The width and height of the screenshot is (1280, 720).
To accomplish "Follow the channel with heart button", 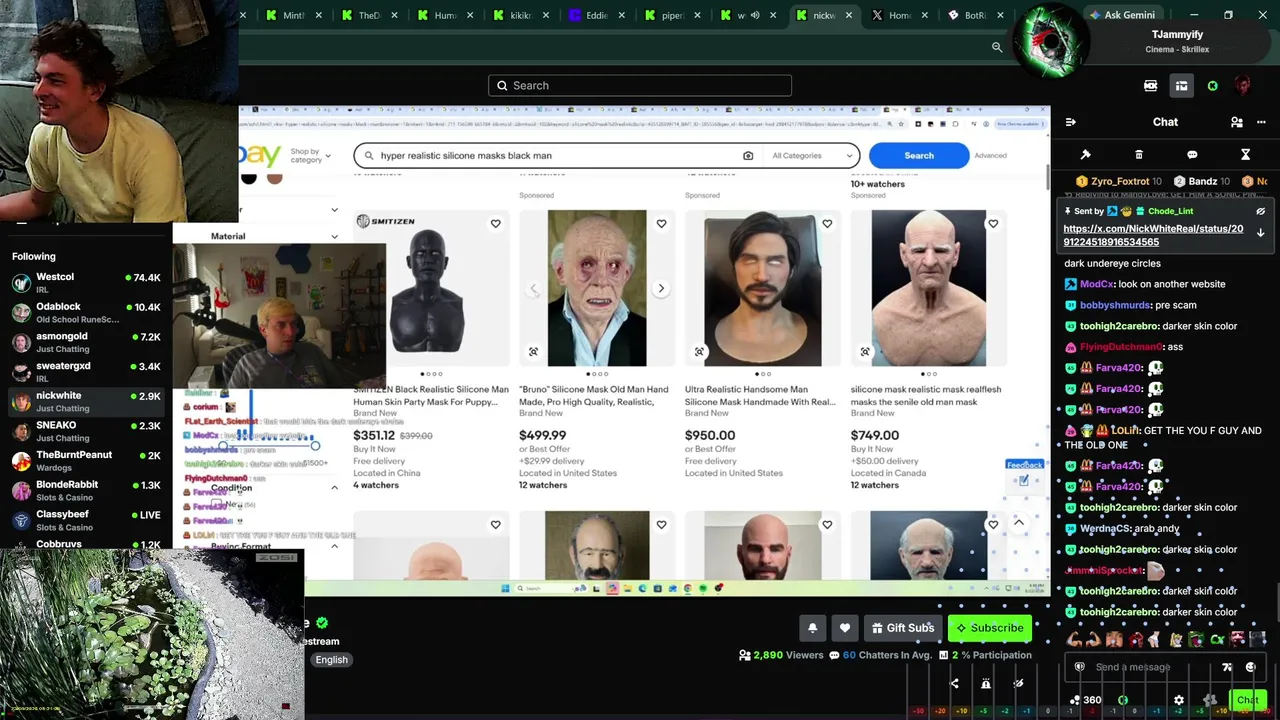I will click(x=845, y=628).
